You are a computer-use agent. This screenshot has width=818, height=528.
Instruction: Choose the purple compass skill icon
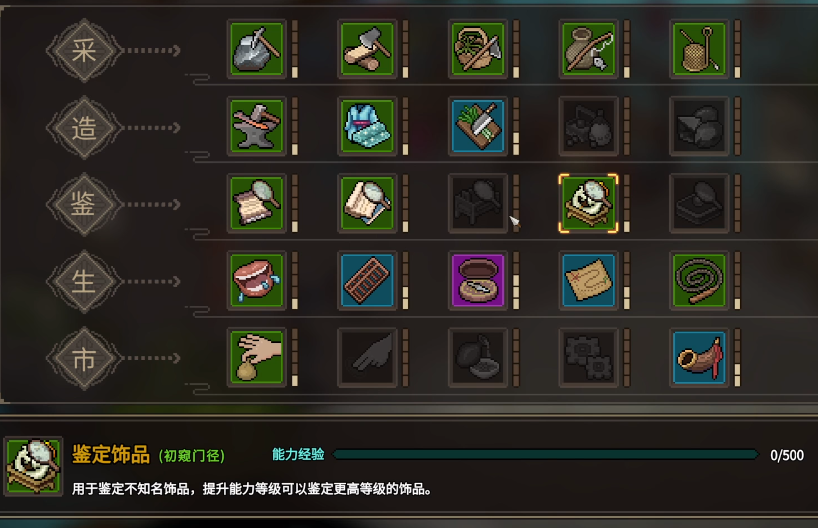point(478,281)
